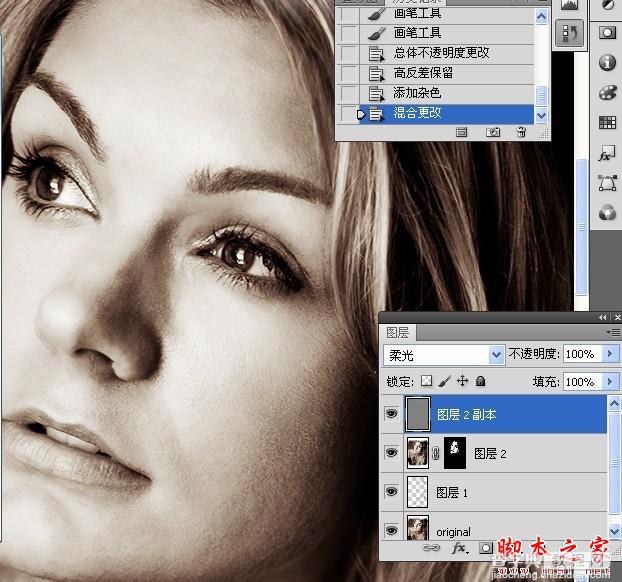Image resolution: width=622 pixels, height=582 pixels.
Task: Close the Layers panel with X button
Action: pyautogui.click(x=617, y=317)
